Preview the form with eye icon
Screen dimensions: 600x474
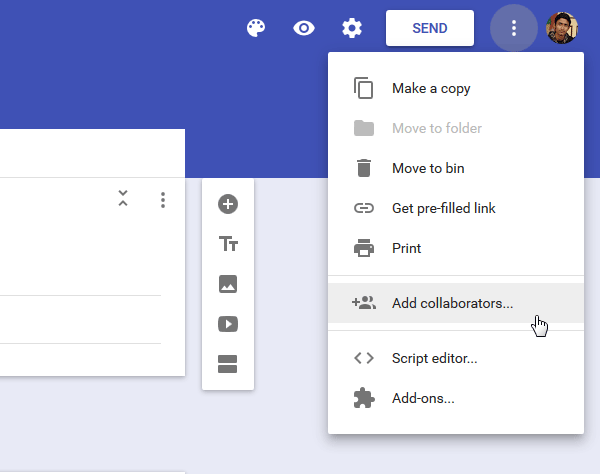(304, 28)
